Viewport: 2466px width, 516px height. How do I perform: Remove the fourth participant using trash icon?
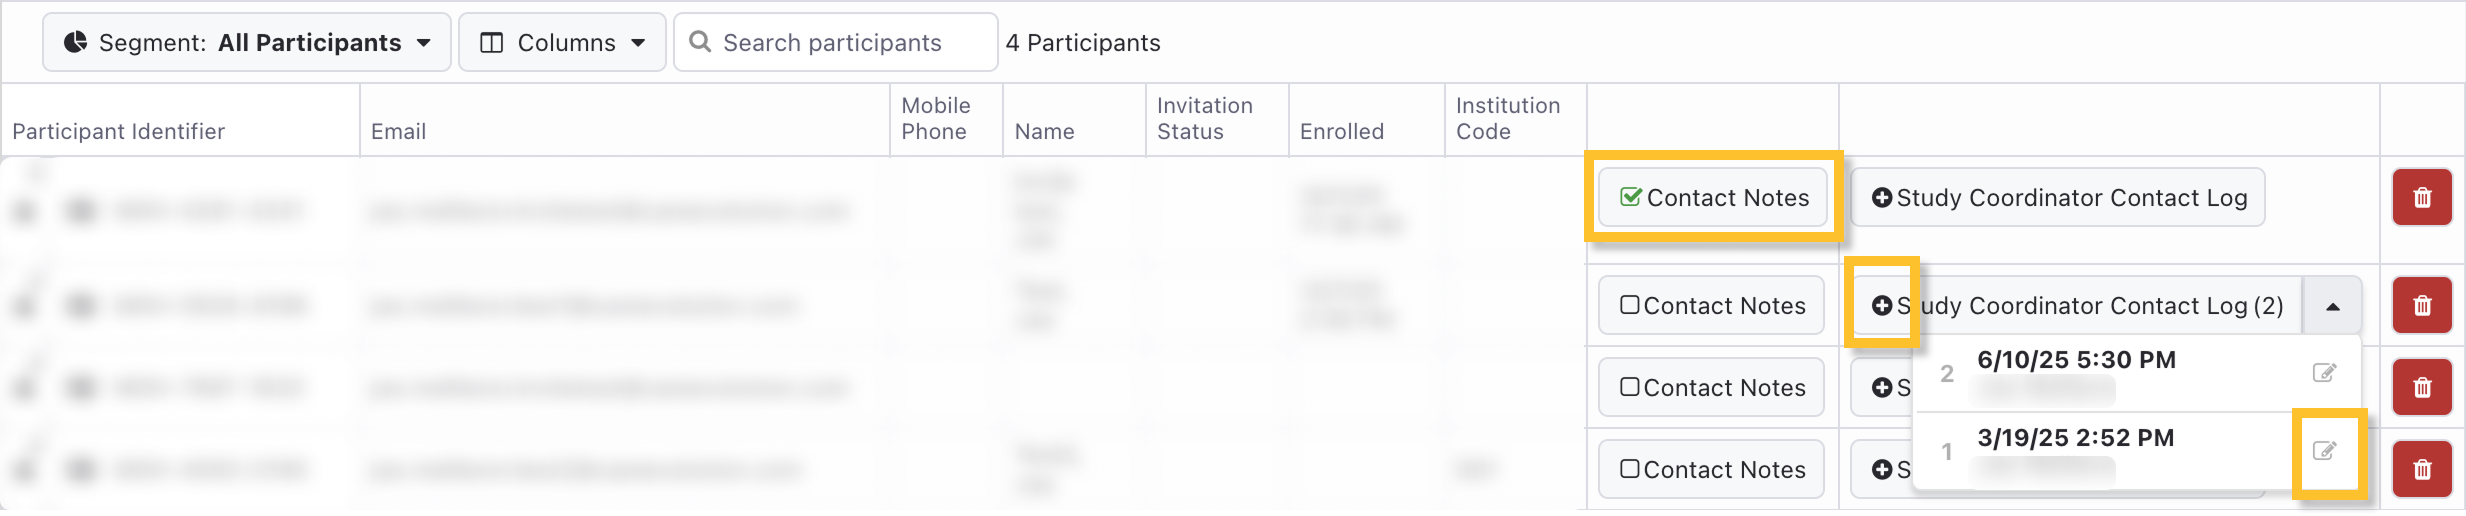pyautogui.click(x=2421, y=469)
